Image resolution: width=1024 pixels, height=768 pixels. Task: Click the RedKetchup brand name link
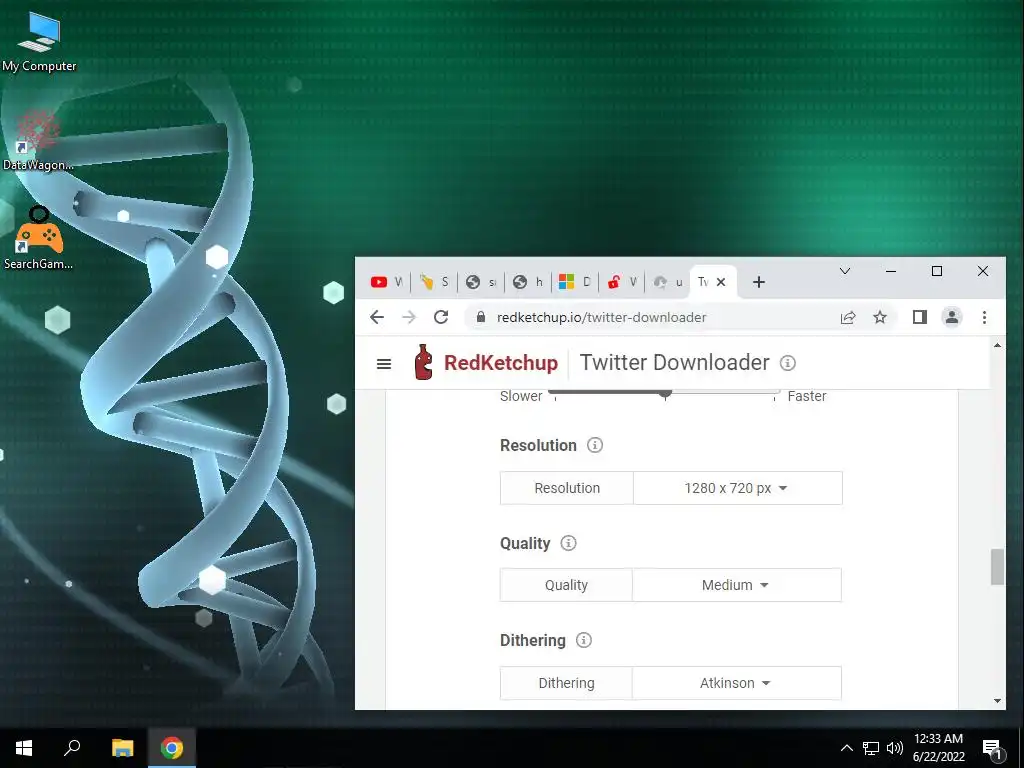pos(501,362)
